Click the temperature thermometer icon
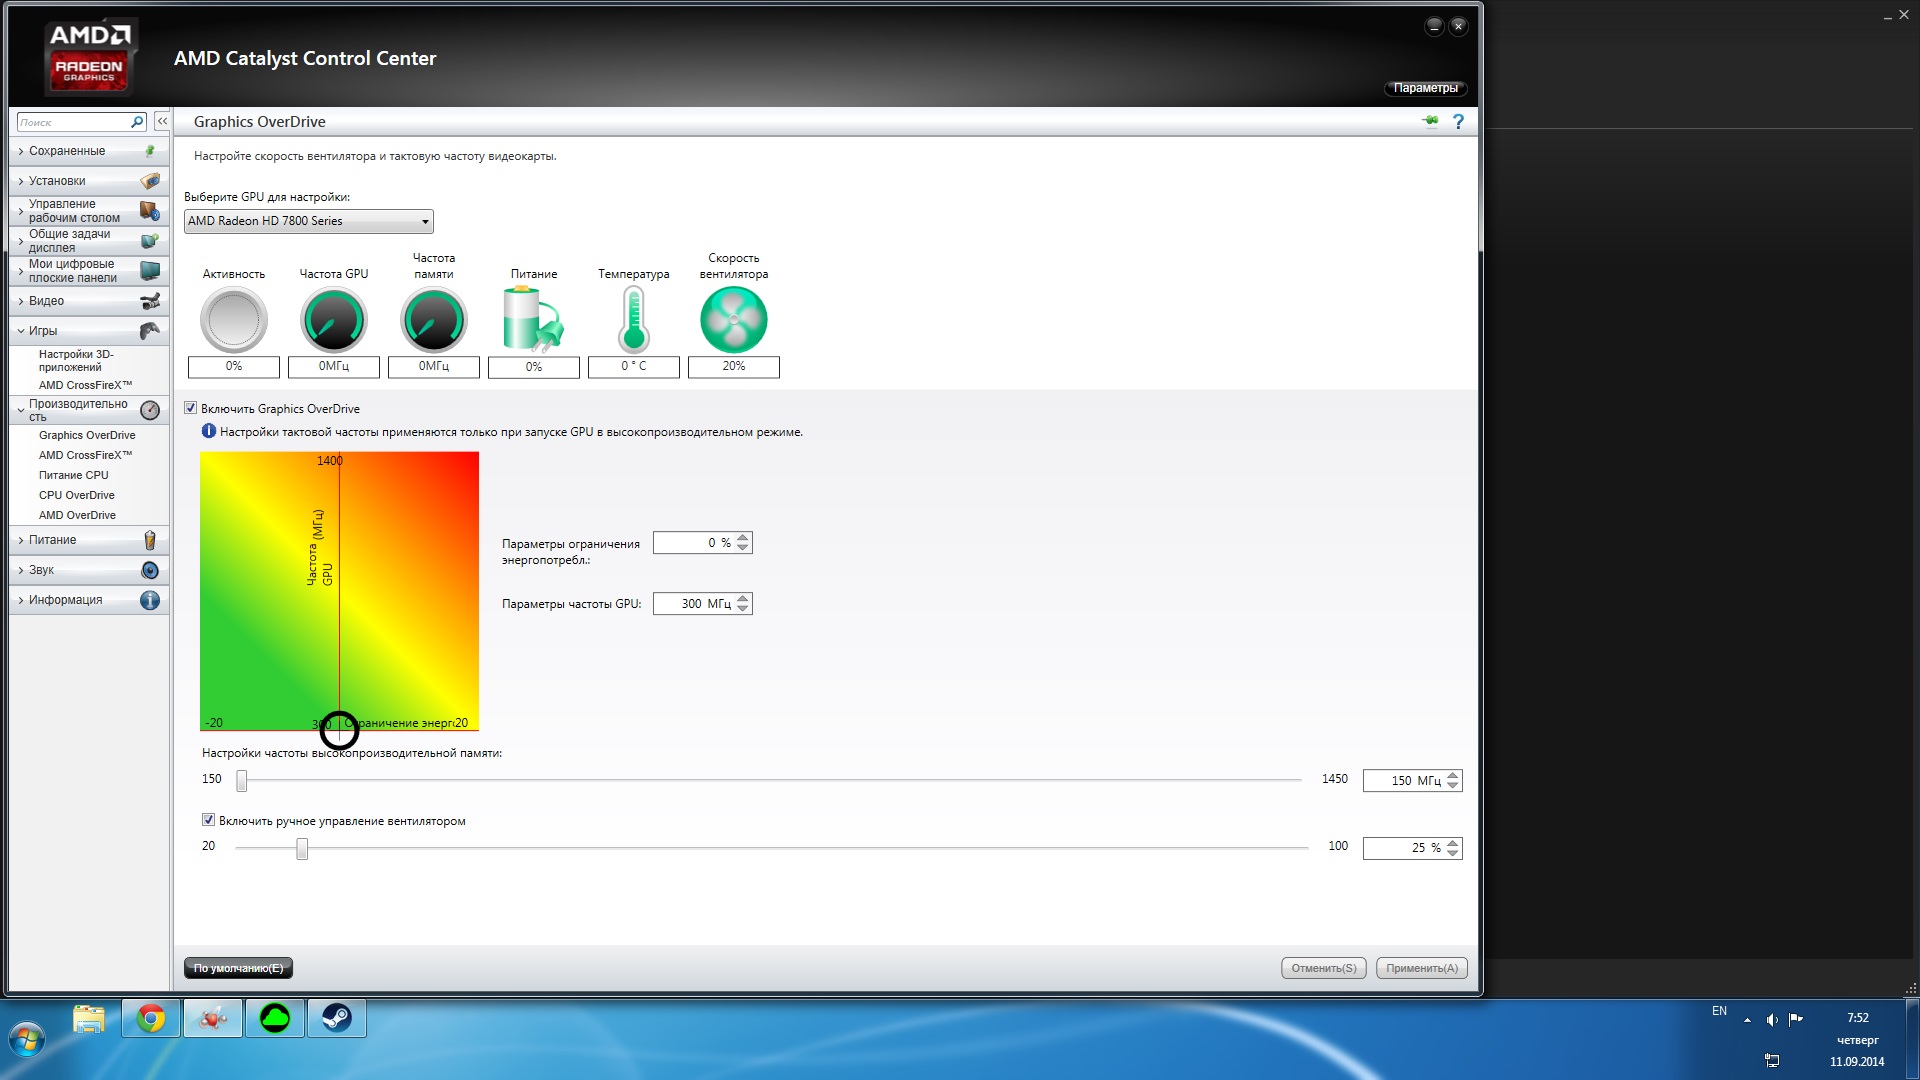The height and width of the screenshot is (1080, 1920). [x=633, y=320]
